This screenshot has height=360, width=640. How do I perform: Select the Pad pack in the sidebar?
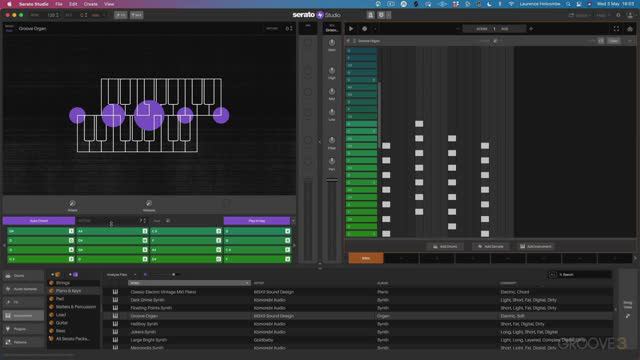60,299
